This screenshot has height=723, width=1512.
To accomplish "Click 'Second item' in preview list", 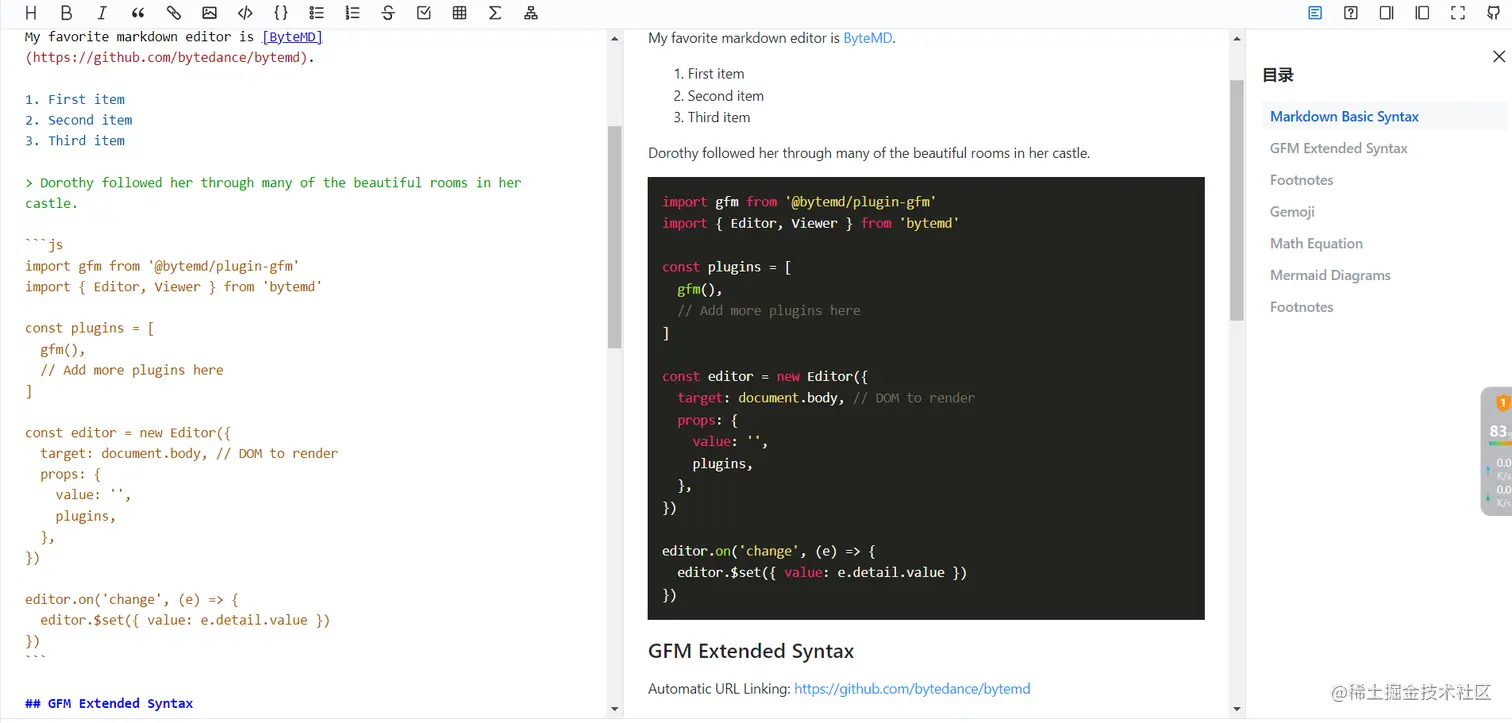I will (x=726, y=96).
